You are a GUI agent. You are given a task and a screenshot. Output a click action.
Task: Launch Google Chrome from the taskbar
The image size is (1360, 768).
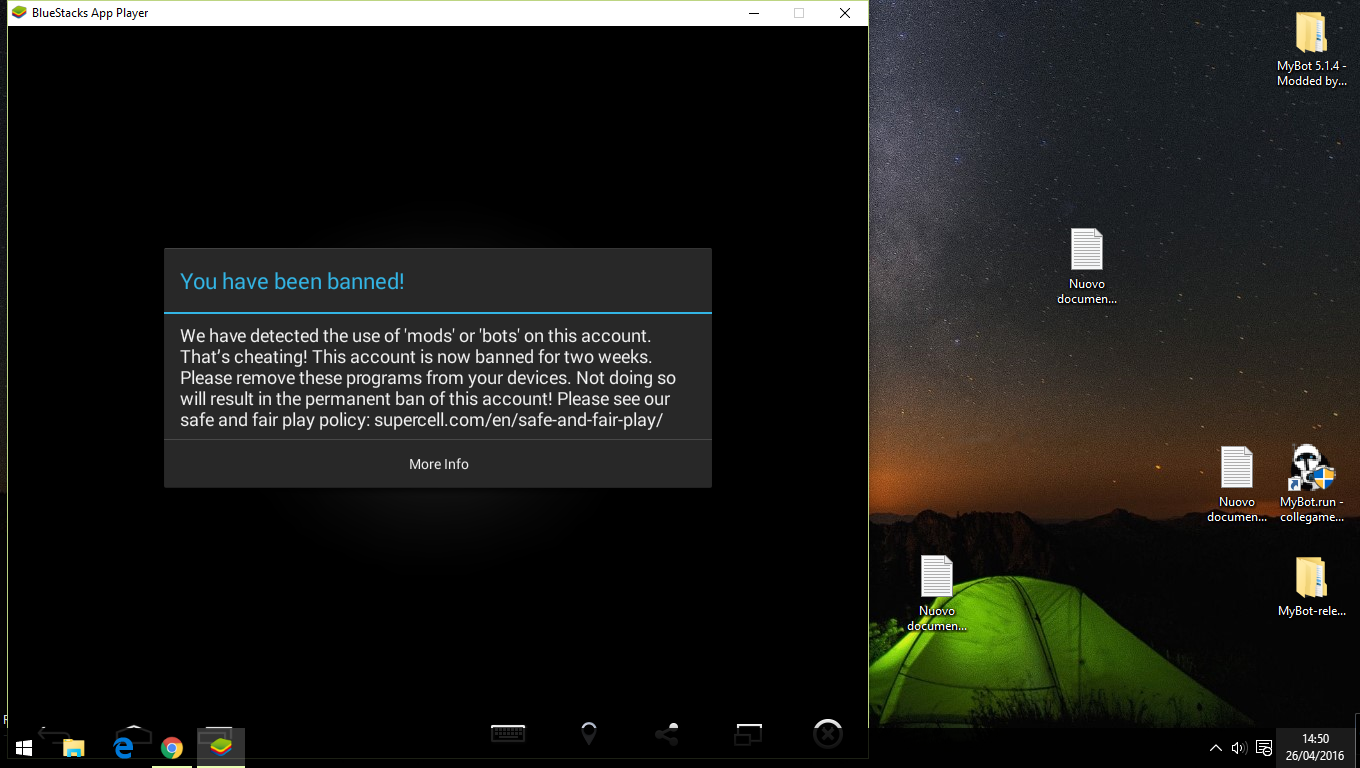click(172, 748)
